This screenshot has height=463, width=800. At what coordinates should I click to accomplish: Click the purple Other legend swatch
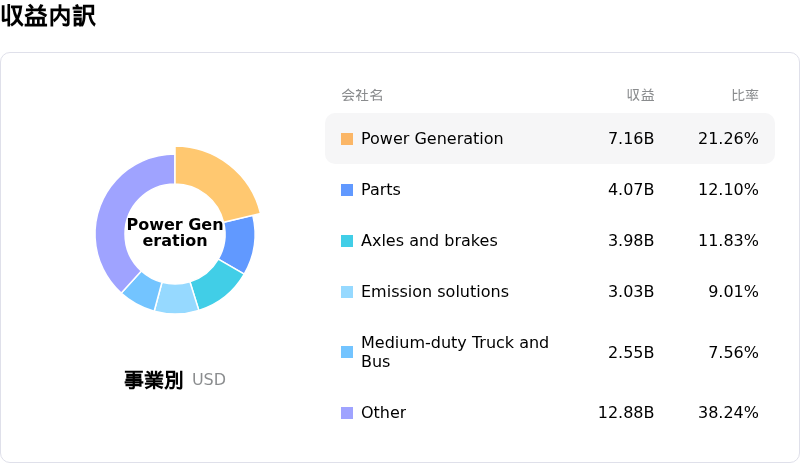[x=347, y=413]
